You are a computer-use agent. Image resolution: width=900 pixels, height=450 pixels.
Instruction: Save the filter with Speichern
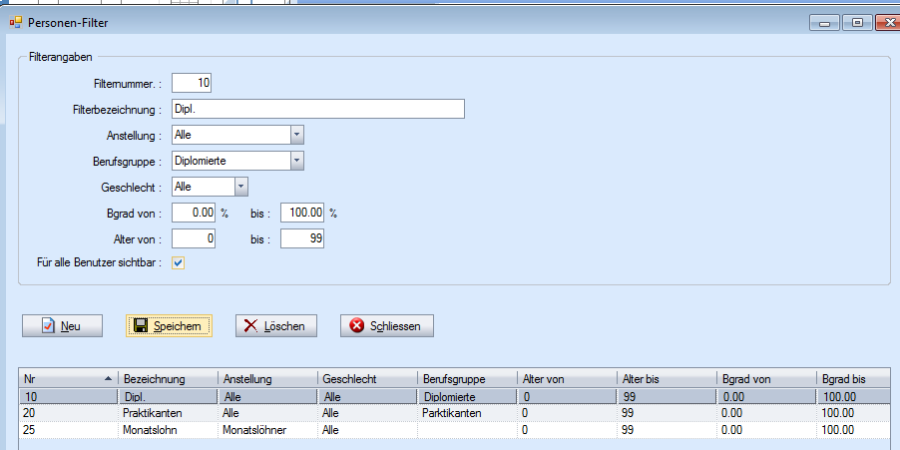169,326
